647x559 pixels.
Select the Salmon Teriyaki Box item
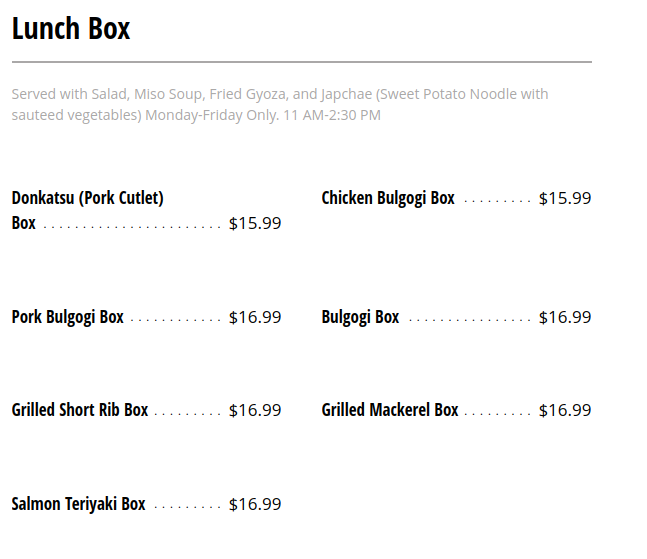[79, 504]
